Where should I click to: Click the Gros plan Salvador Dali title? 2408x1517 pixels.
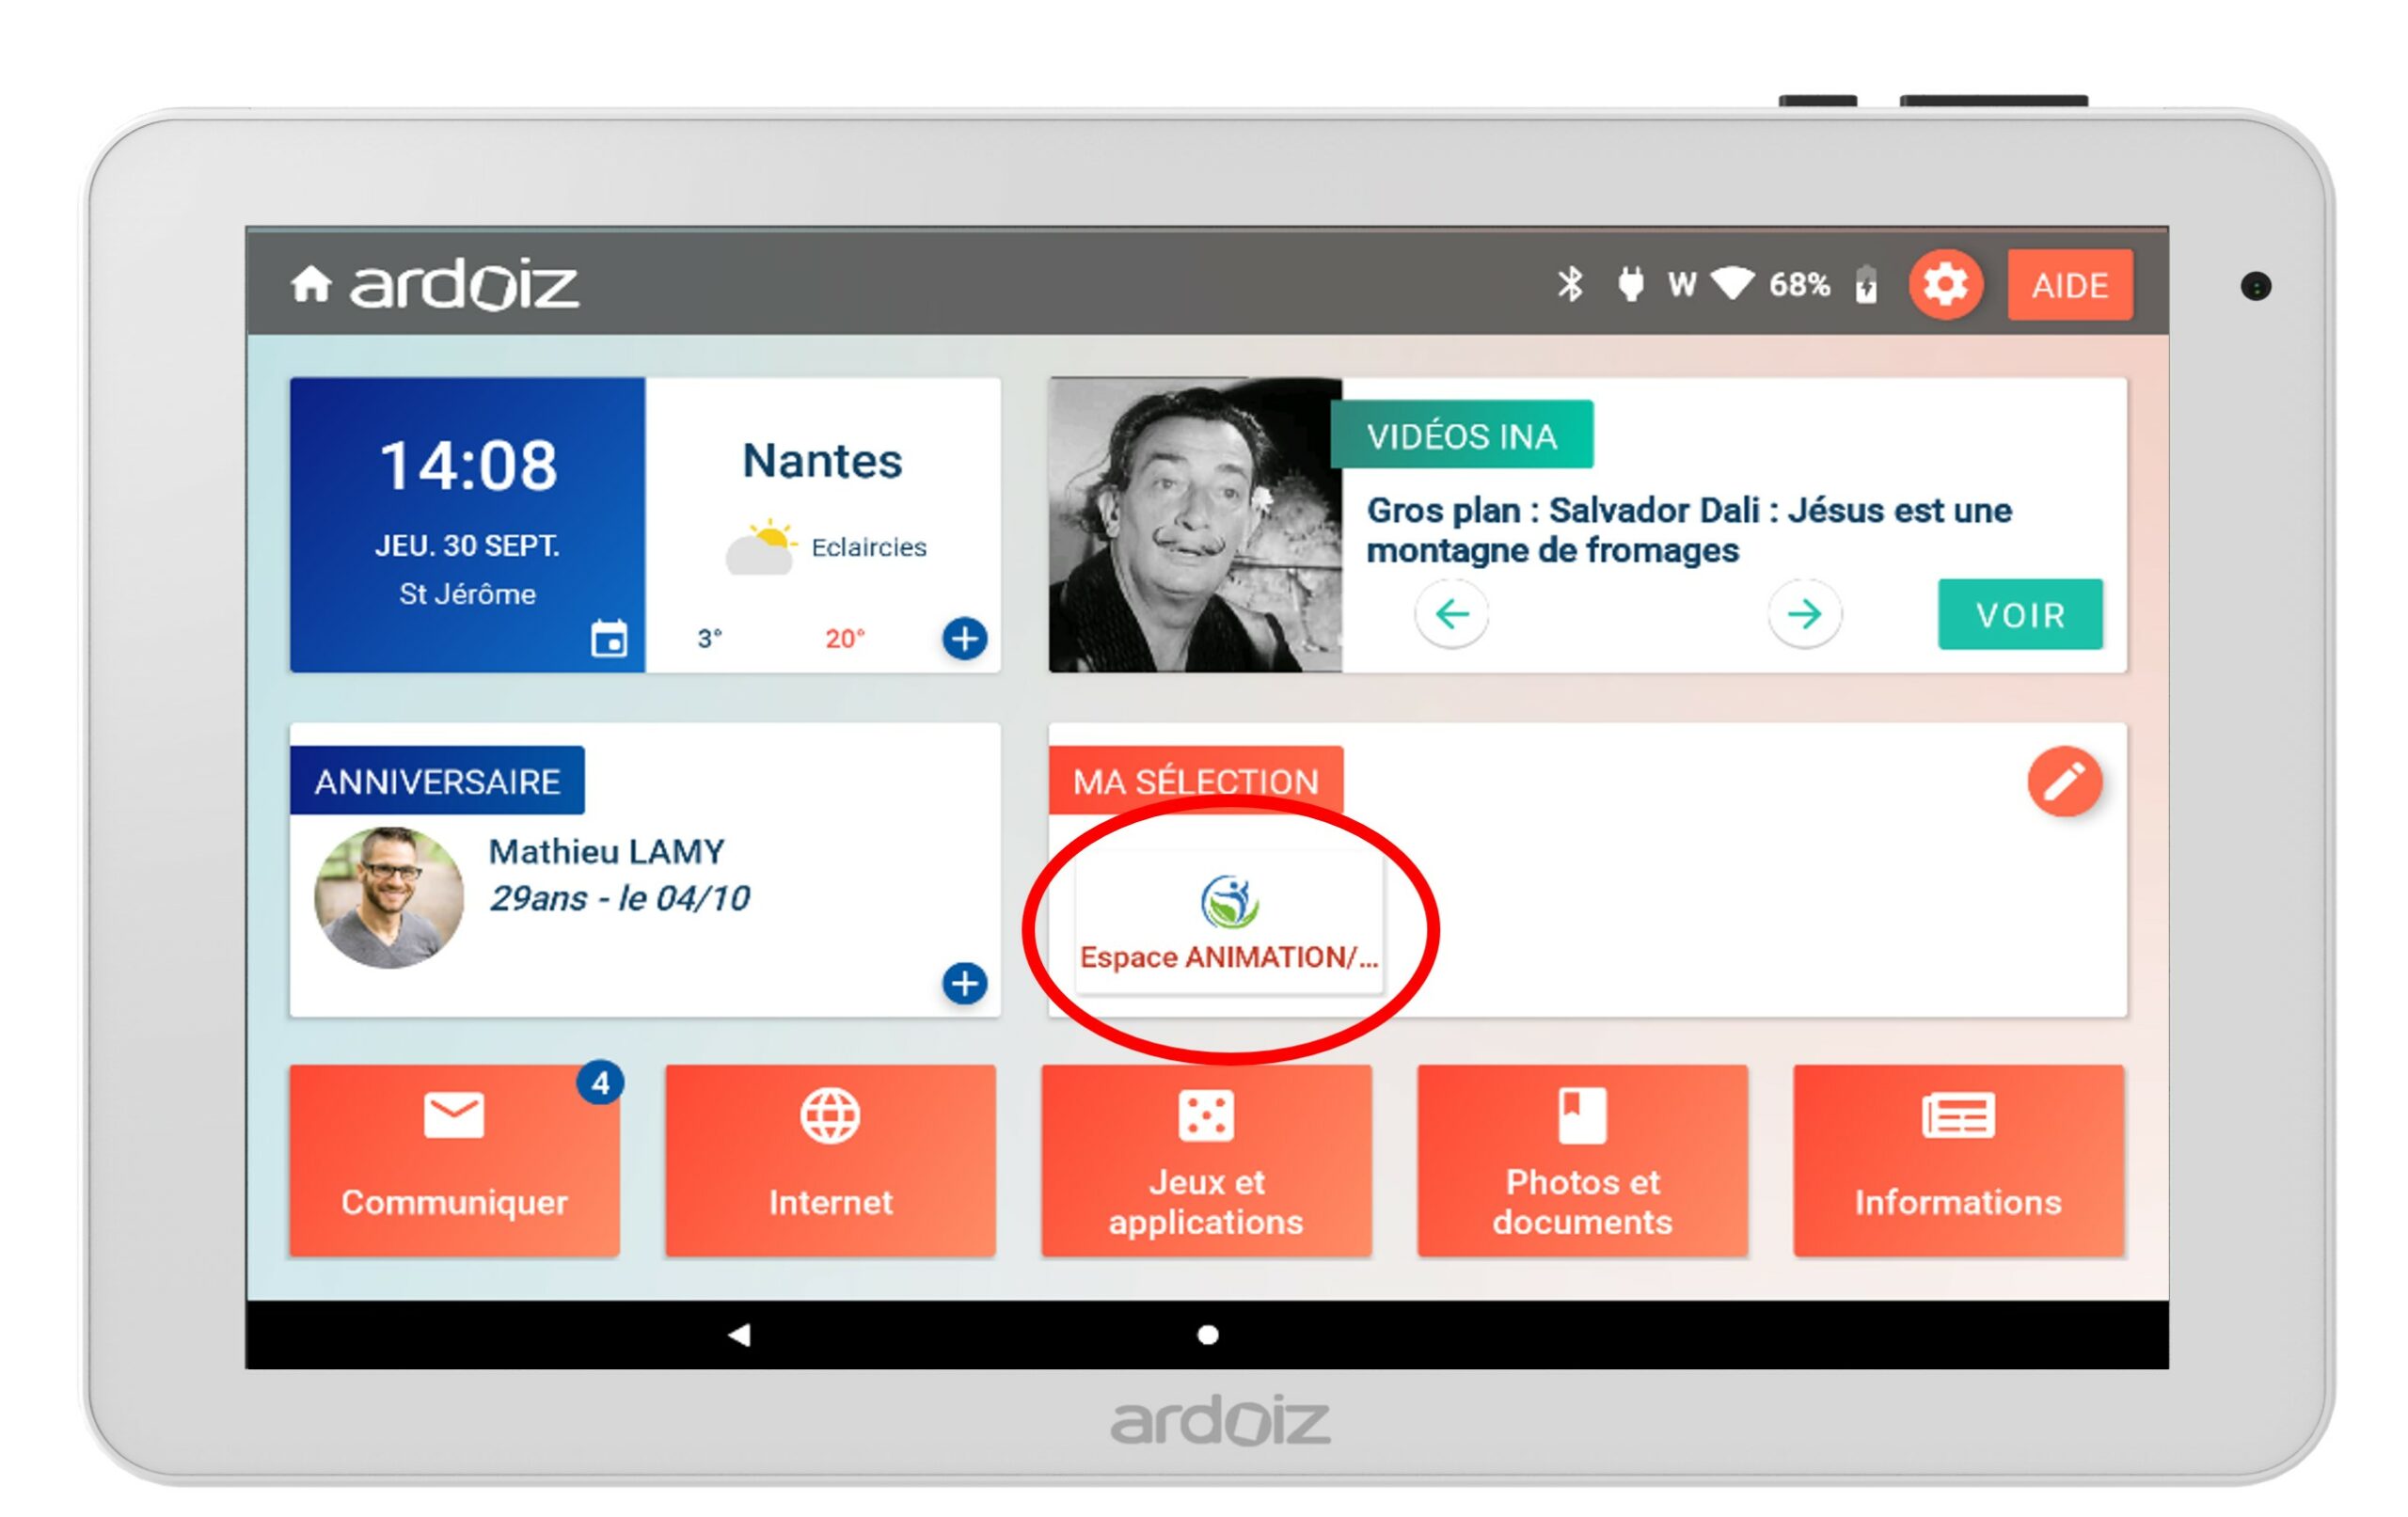click(1689, 530)
